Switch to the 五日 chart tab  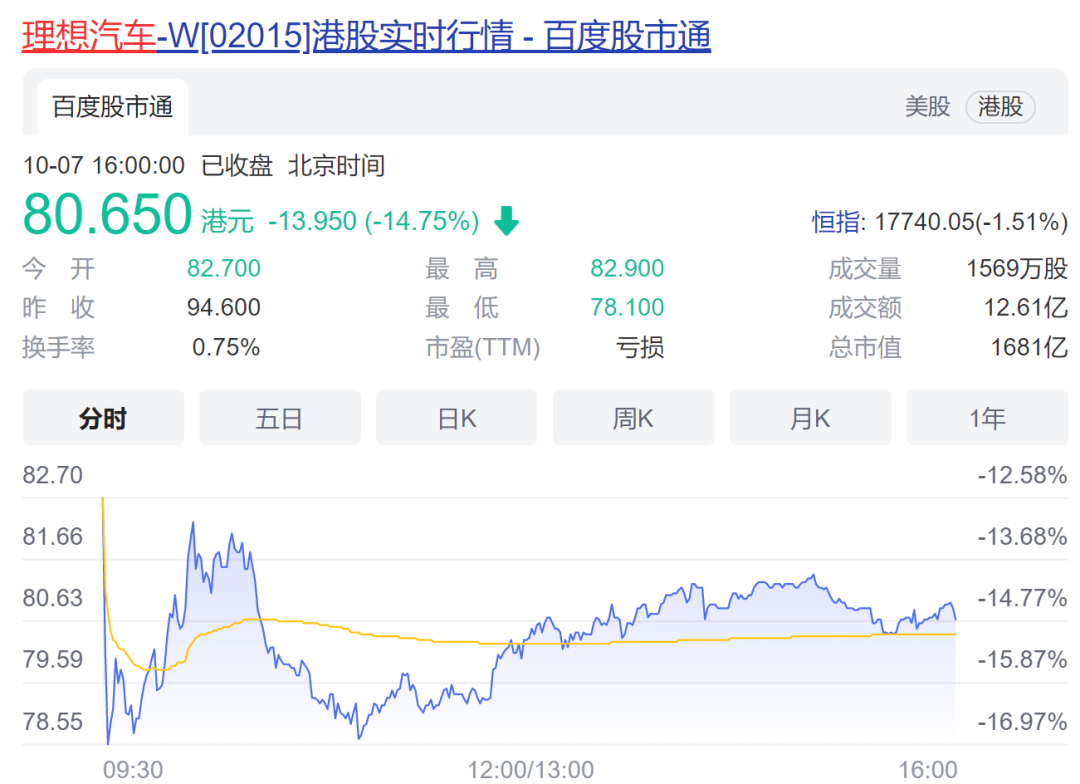click(280, 417)
